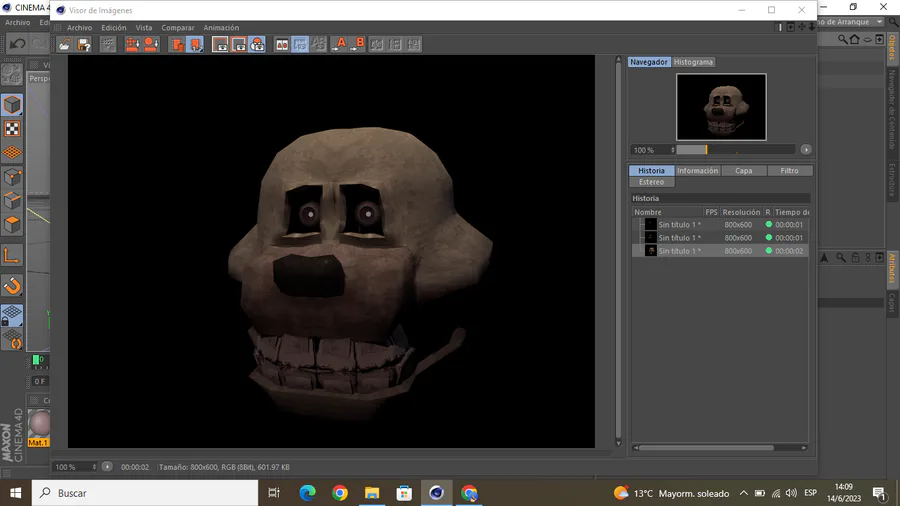
Task: Open the Arranque layout dropdown
Action: click(x=852, y=22)
